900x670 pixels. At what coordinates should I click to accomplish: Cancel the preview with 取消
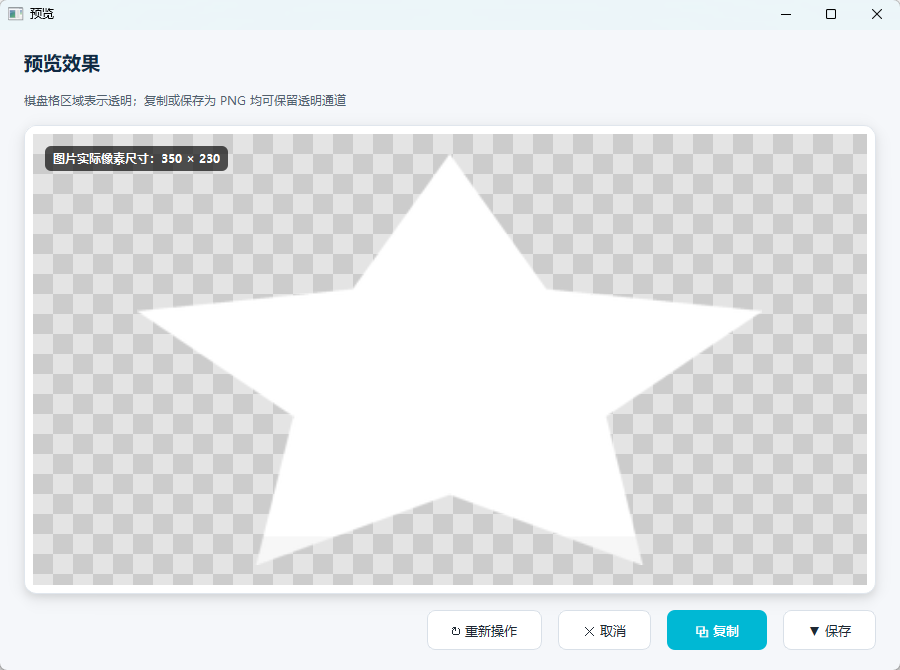pos(604,630)
